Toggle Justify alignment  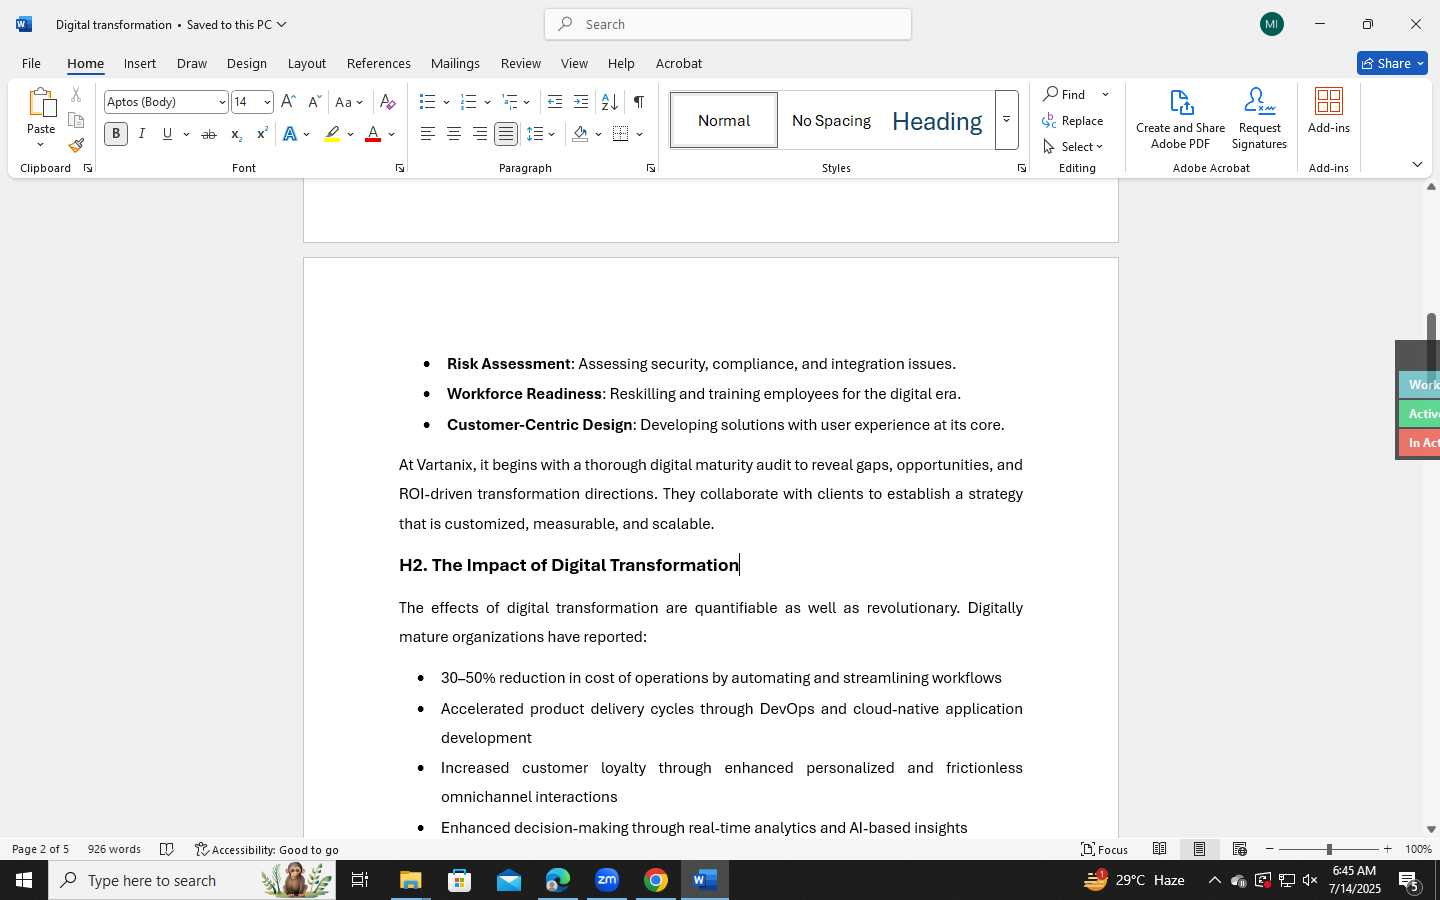click(506, 134)
